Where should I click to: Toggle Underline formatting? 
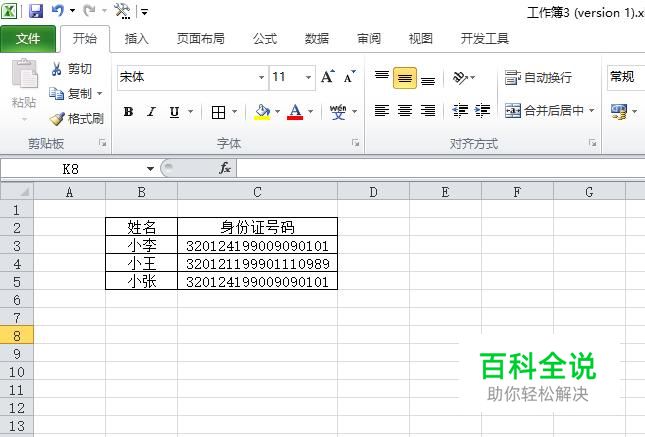coord(174,112)
